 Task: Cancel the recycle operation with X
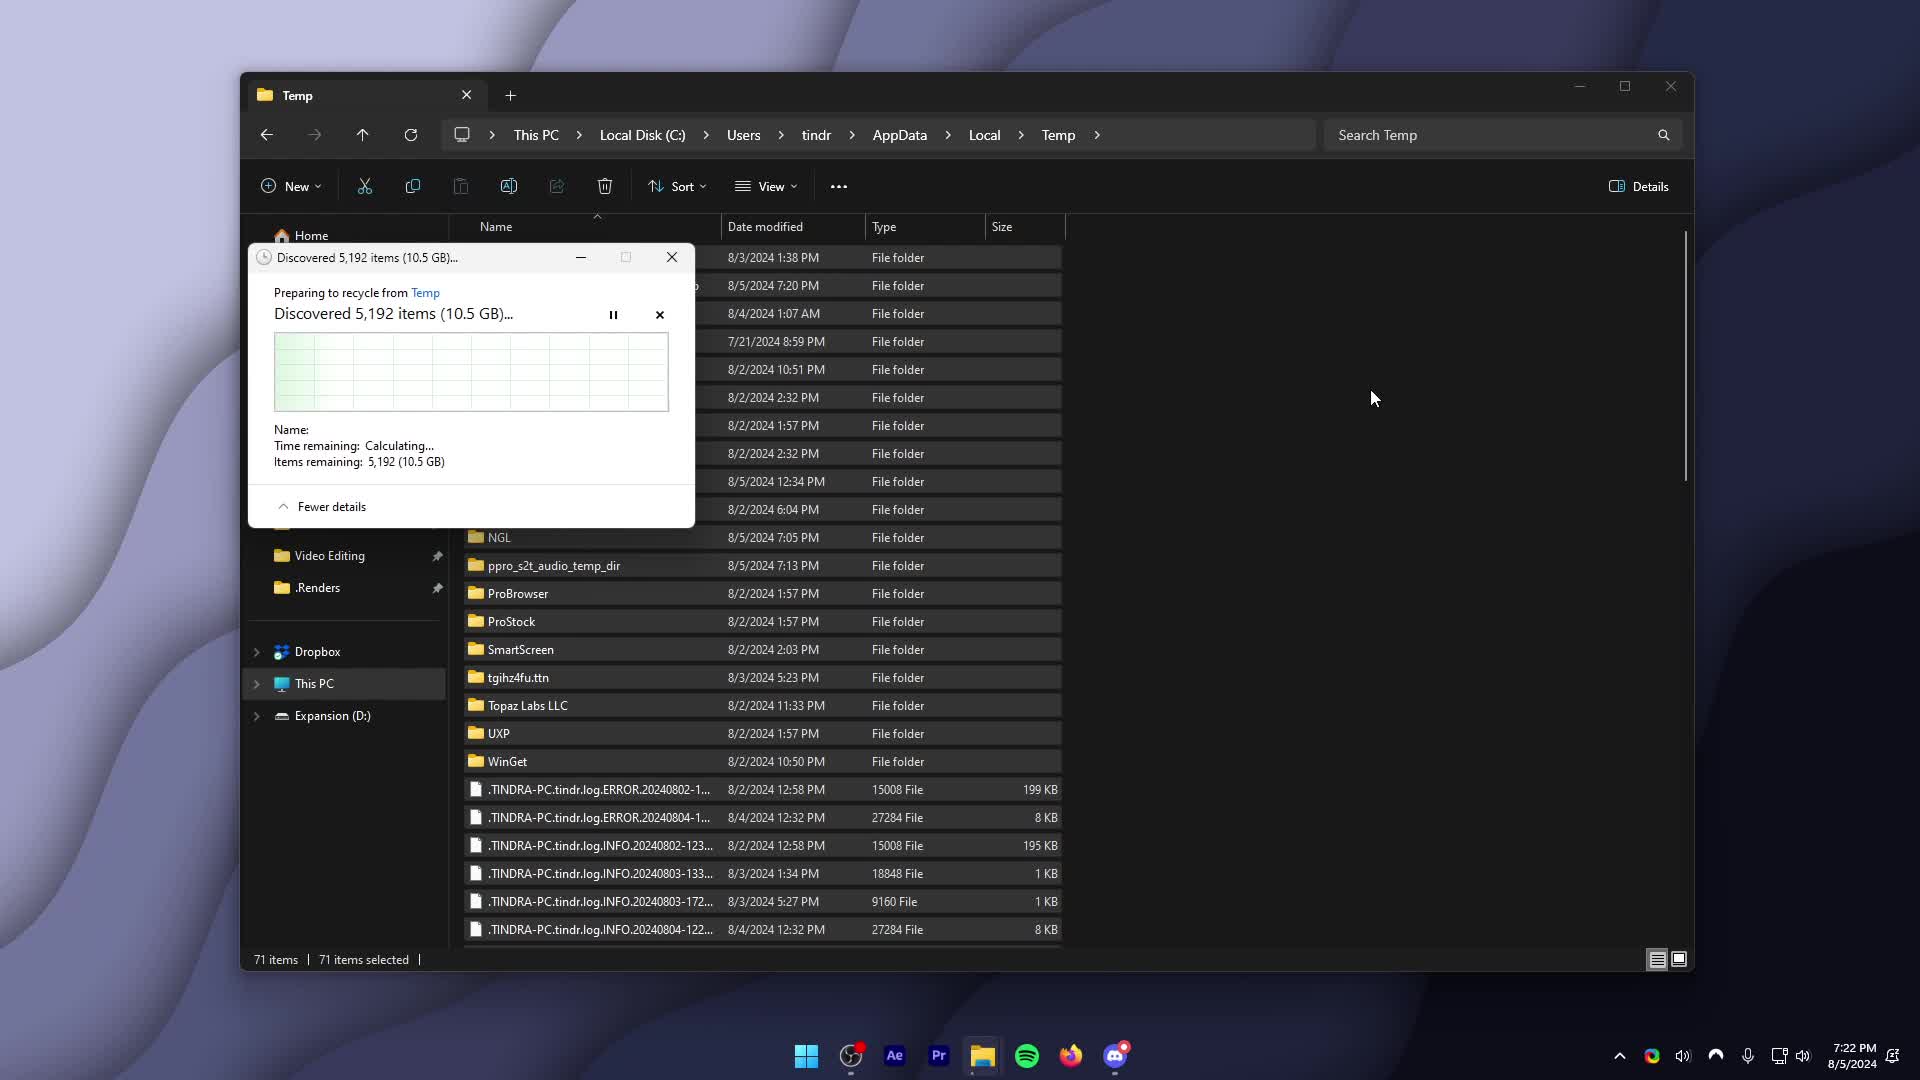click(660, 315)
